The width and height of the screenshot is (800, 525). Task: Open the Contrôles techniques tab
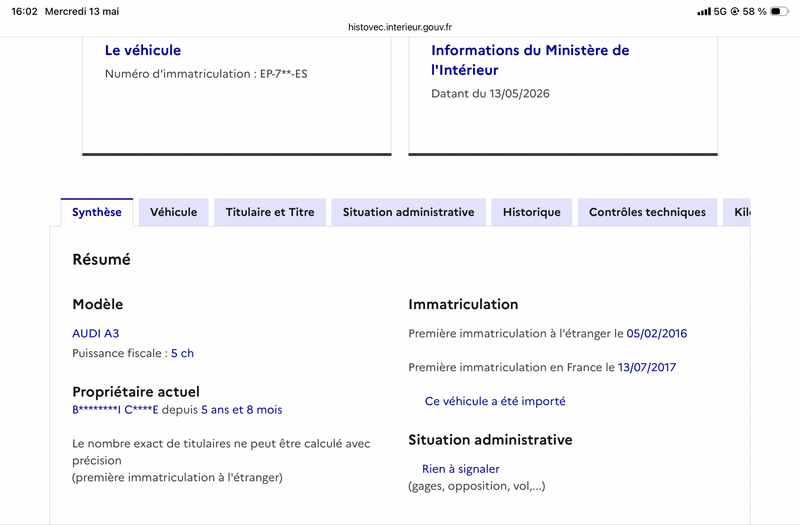647,212
